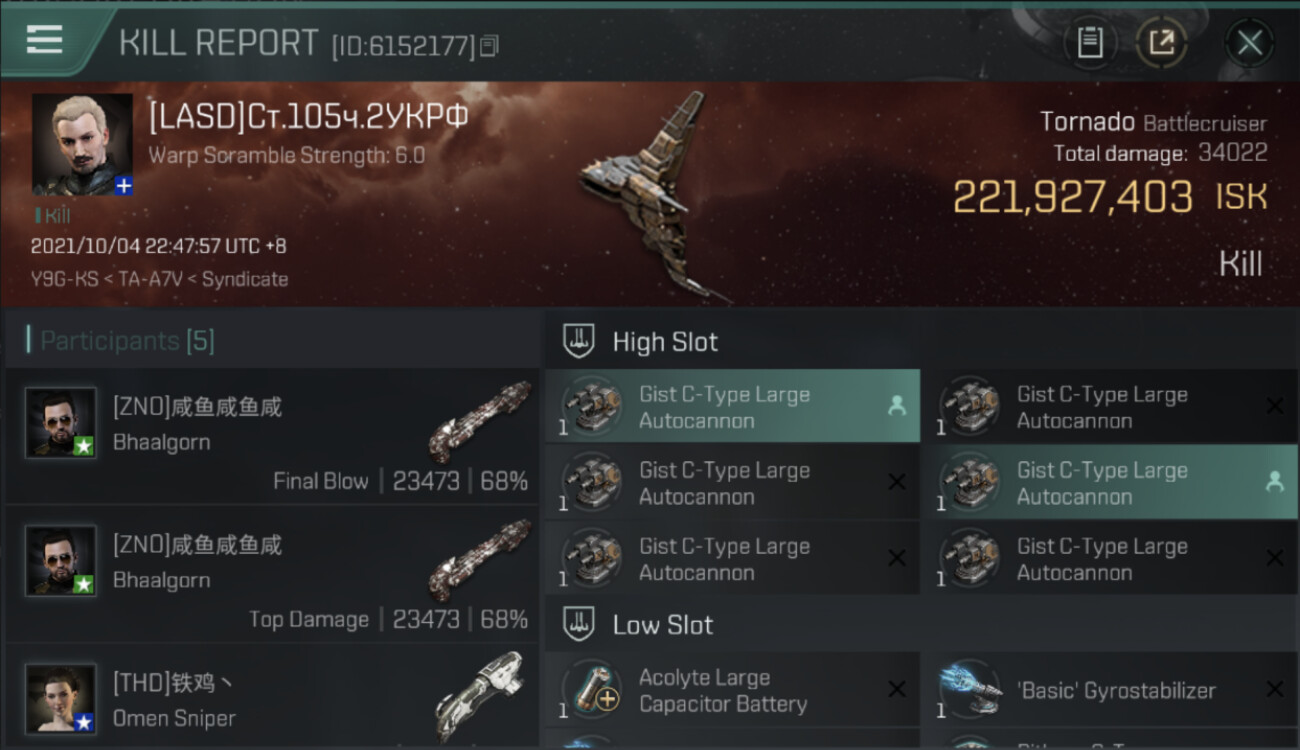Collapse the Low Slot section header
The image size is (1300, 750).
click(x=922, y=625)
